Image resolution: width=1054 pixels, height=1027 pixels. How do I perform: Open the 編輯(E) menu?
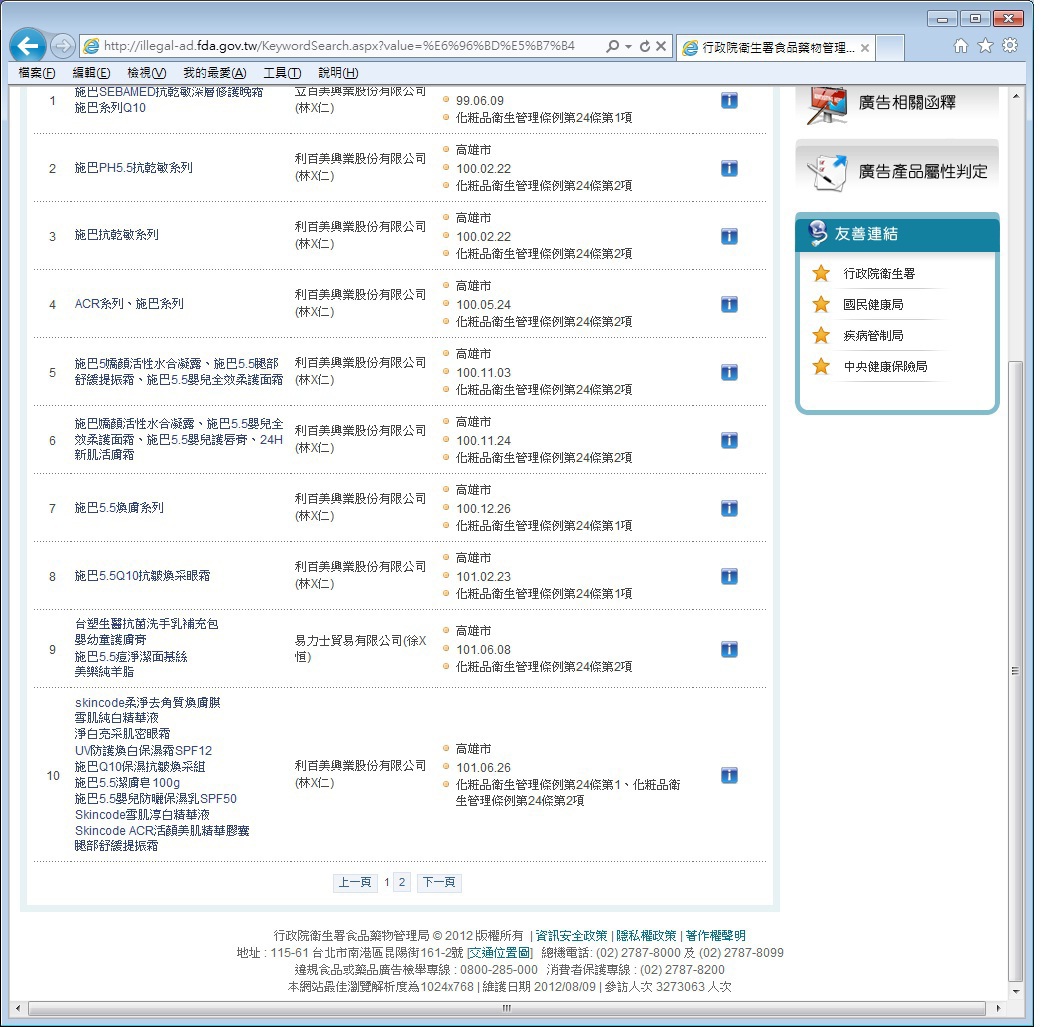(91, 73)
